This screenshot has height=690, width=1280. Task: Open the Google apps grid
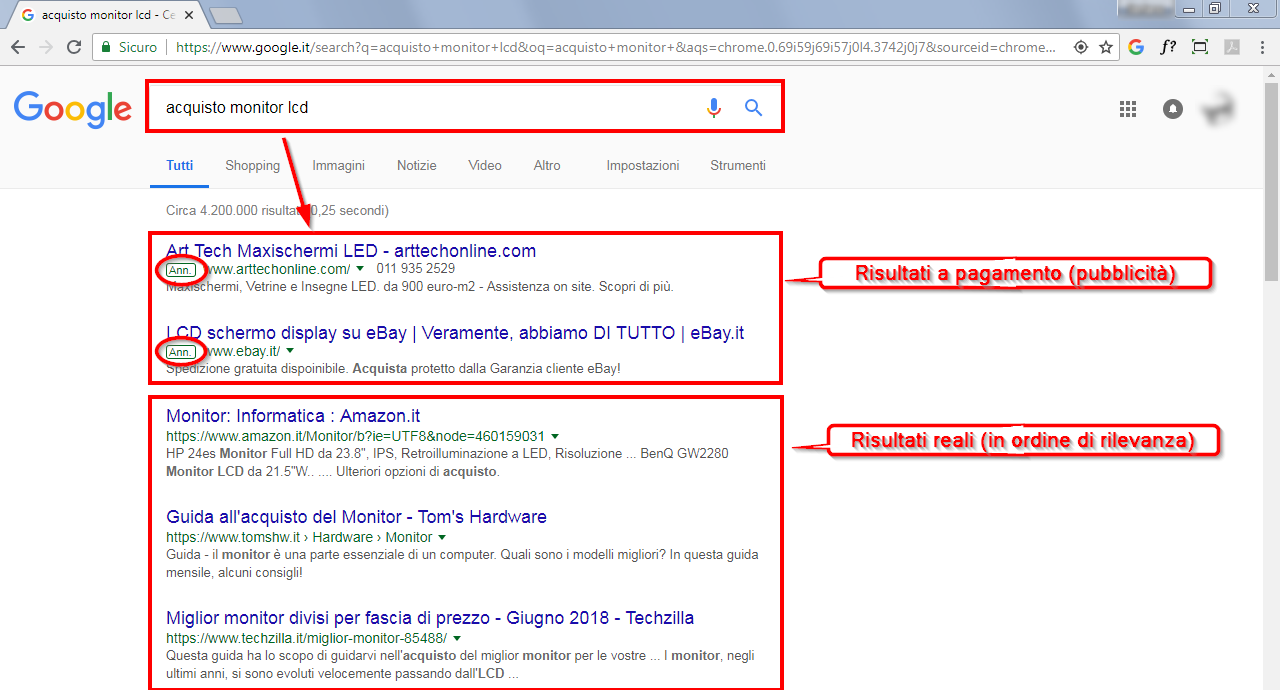[x=1128, y=109]
